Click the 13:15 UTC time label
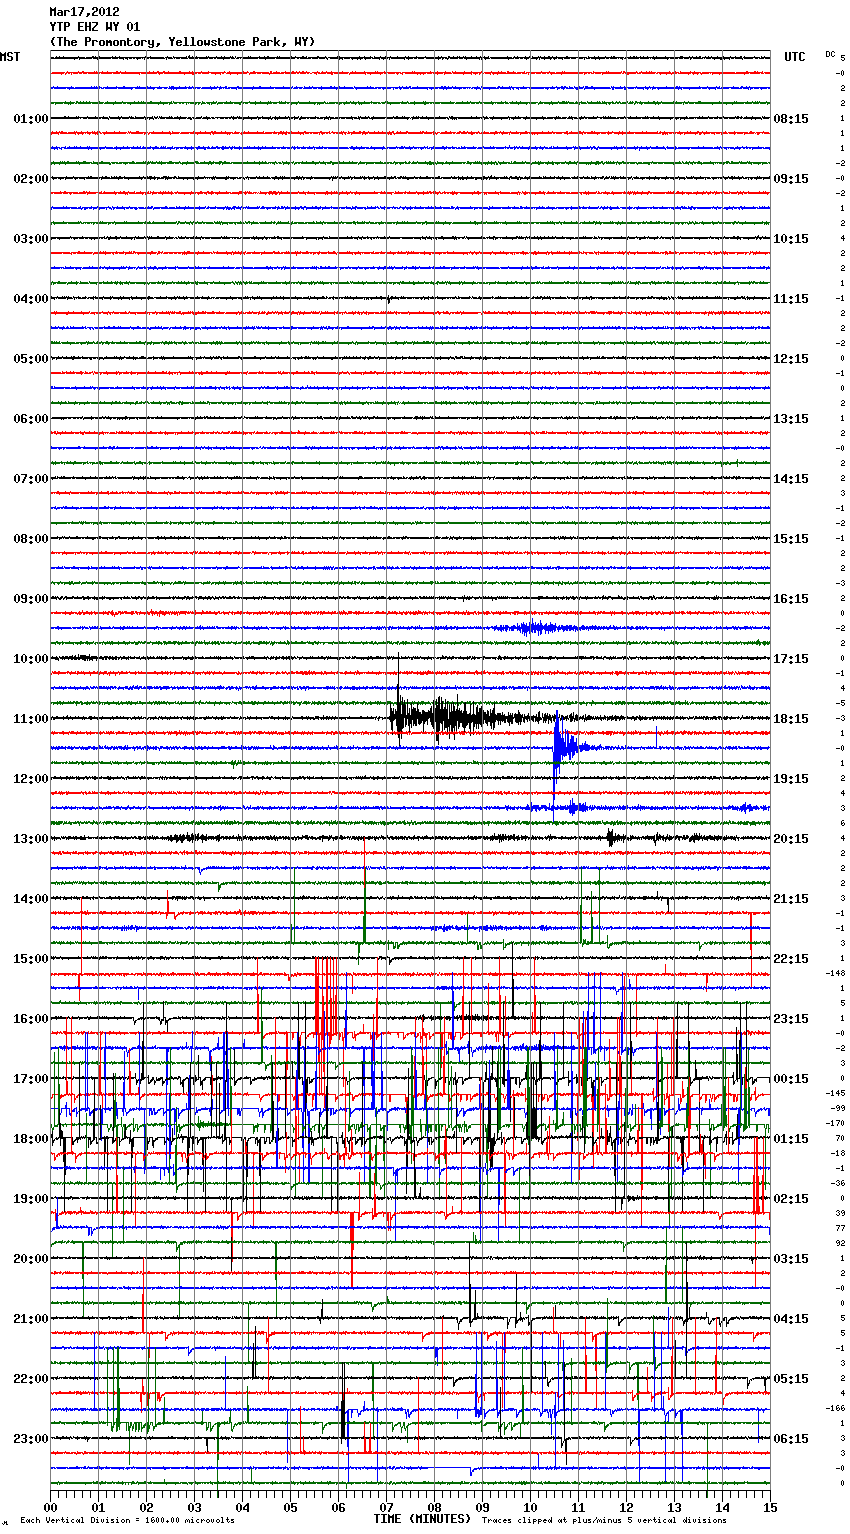This screenshot has height=1534, width=850. 791,419
